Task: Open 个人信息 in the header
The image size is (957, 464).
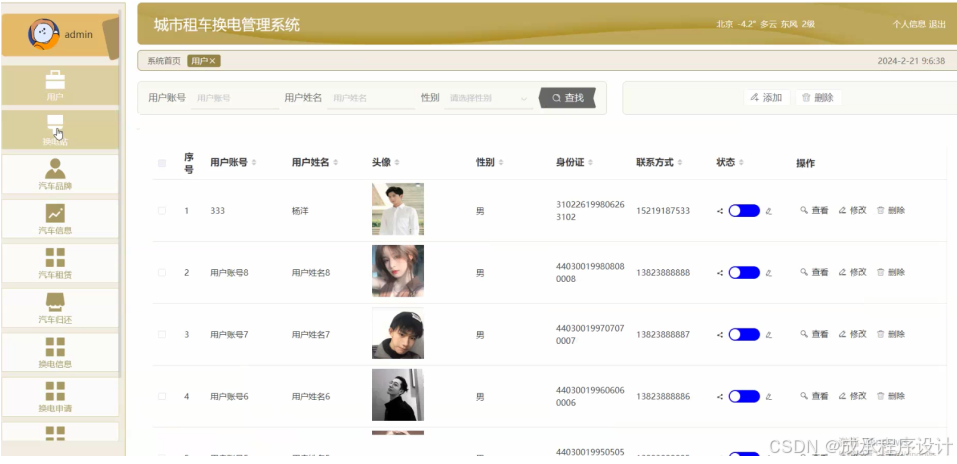Action: [x=909, y=24]
